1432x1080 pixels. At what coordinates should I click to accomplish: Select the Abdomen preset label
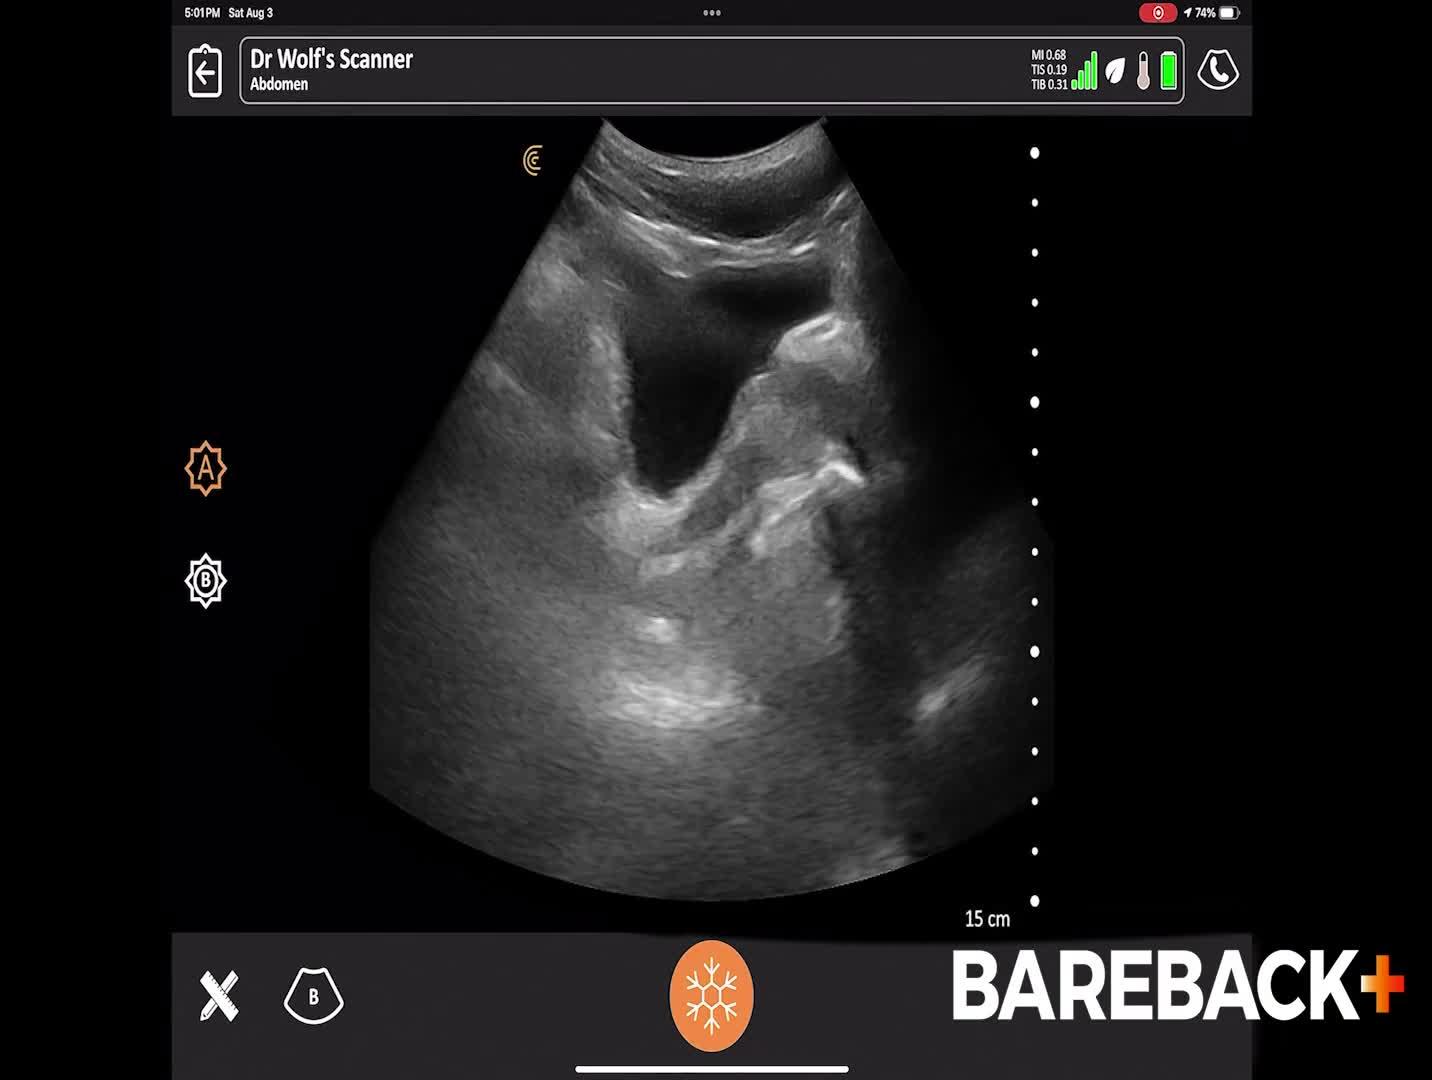(279, 85)
